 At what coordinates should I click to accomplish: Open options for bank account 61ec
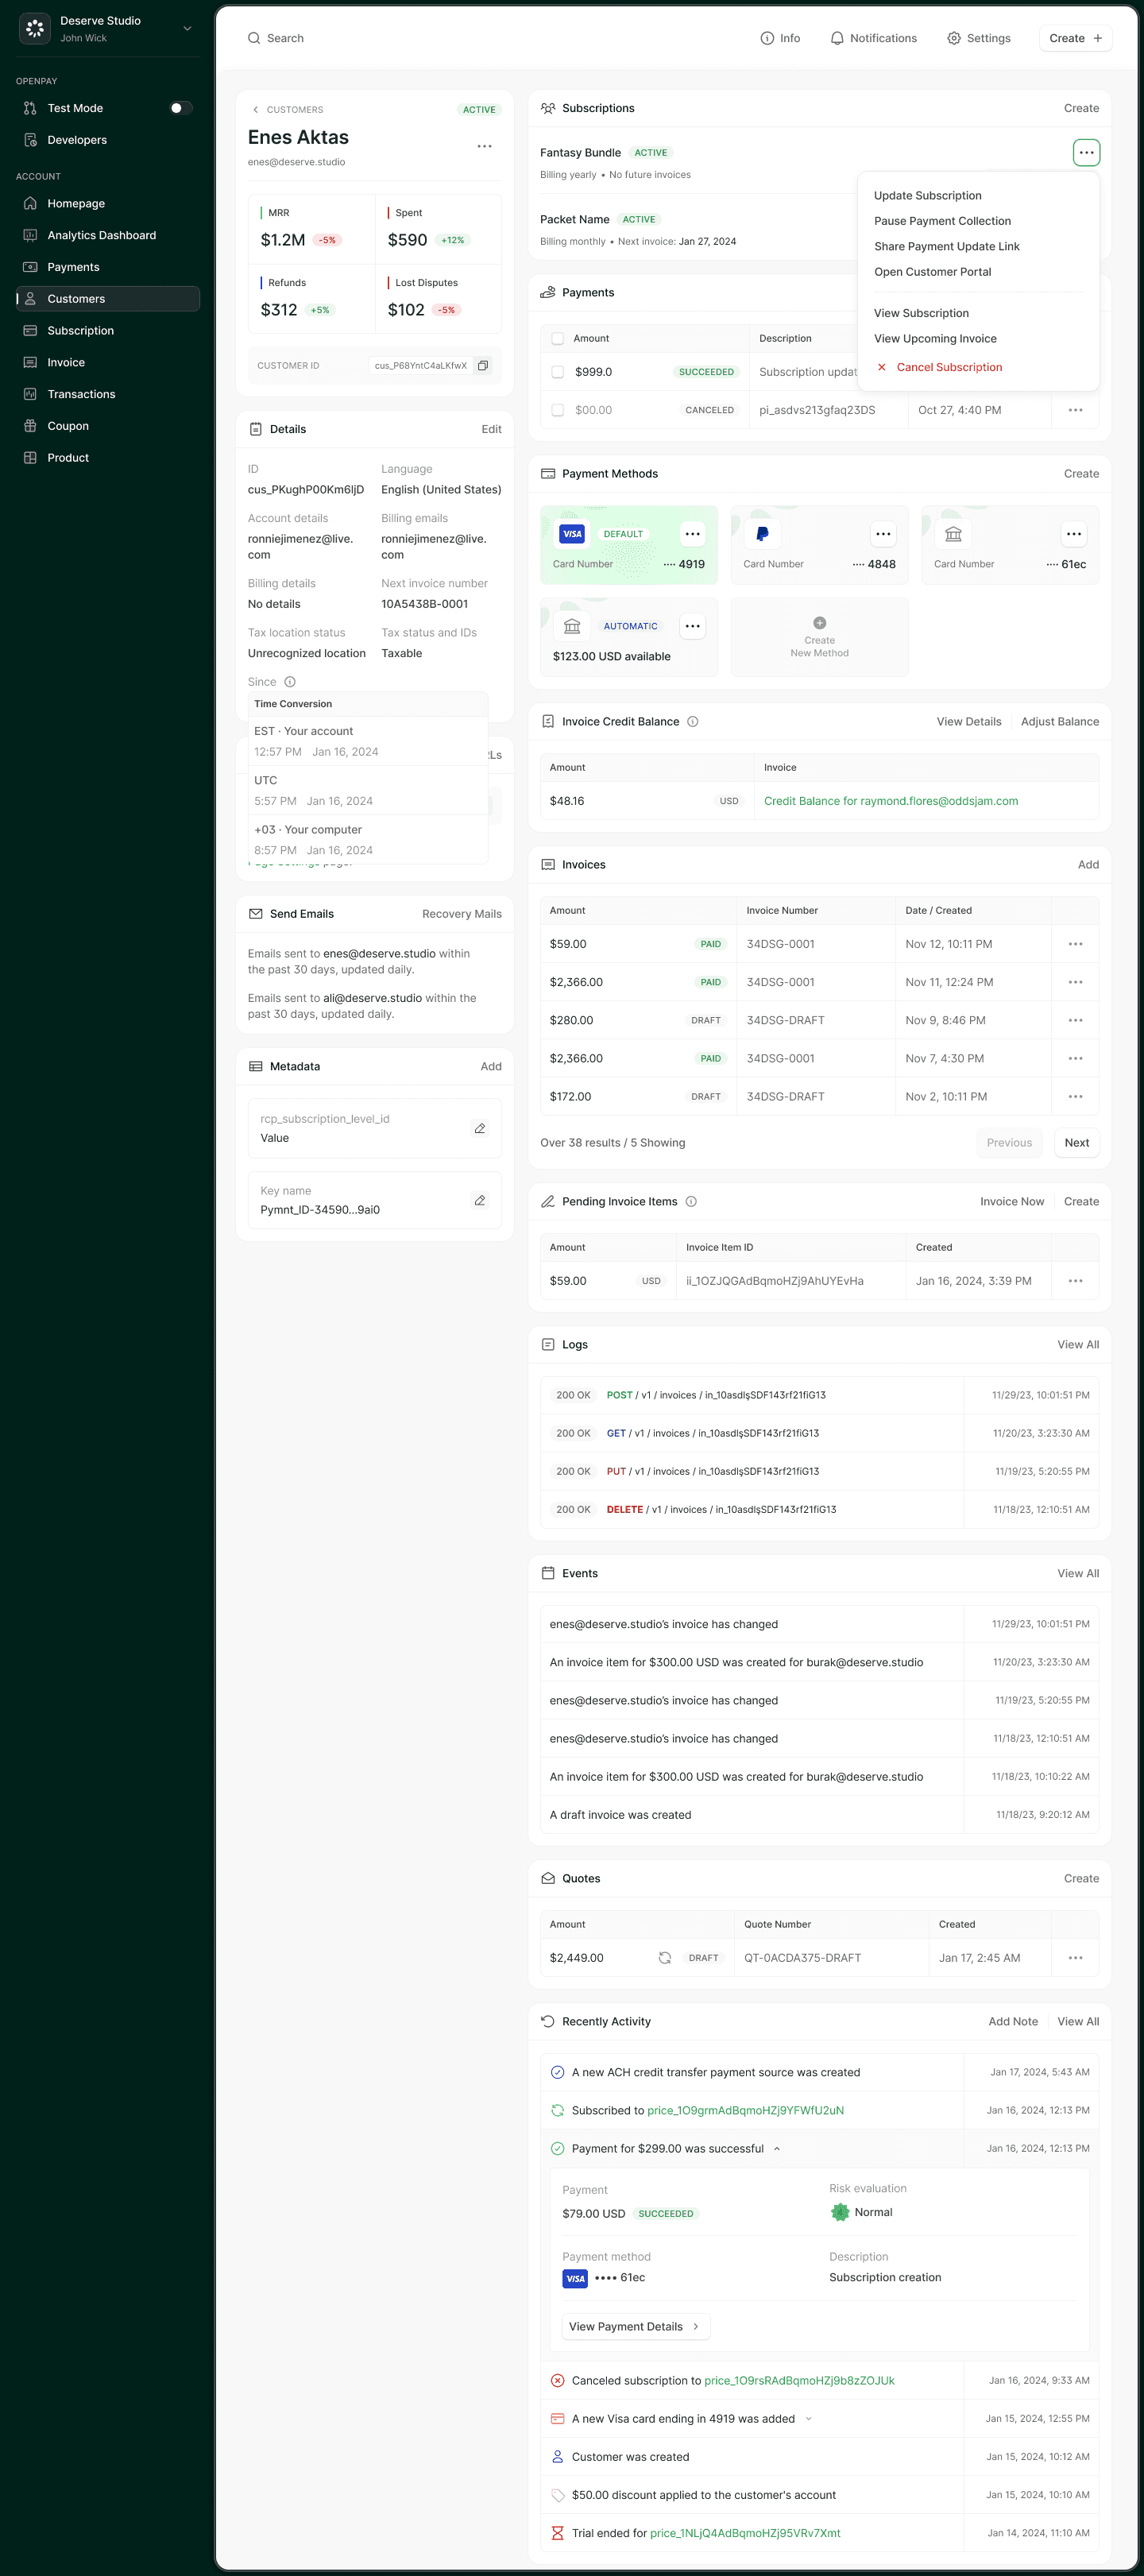pyautogui.click(x=1073, y=534)
